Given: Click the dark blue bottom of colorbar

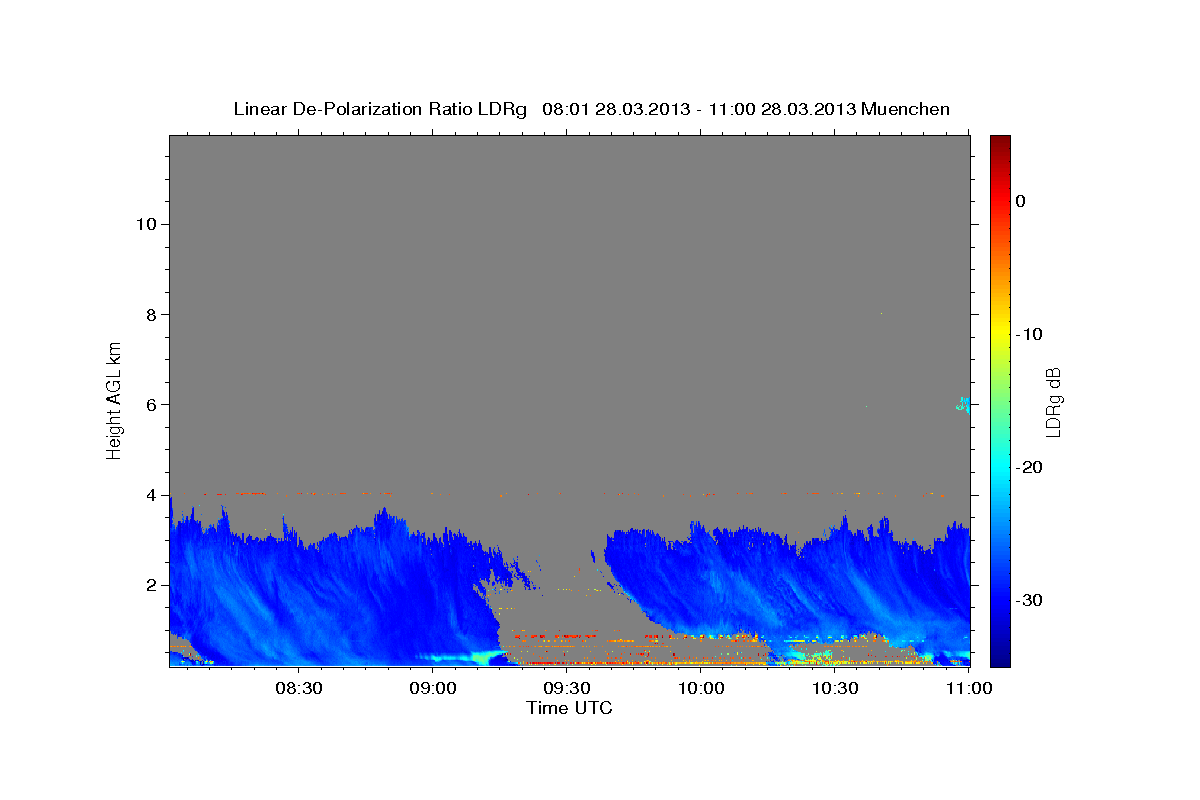Looking at the screenshot, I should [x=1000, y=658].
